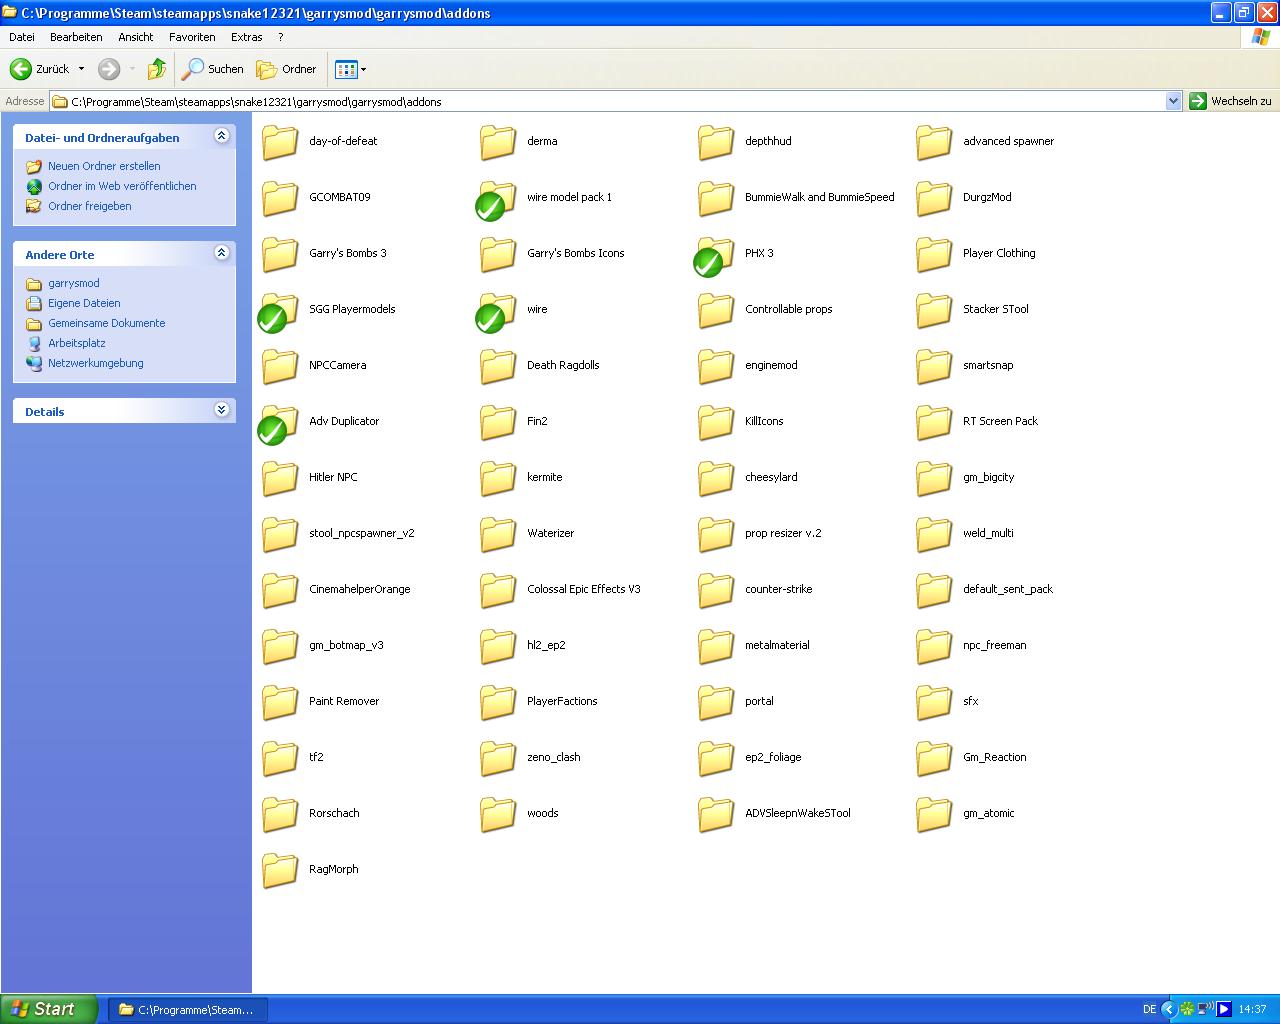This screenshot has height=1024, width=1280.
Task: Open Suchen search from toolbar
Action: [212, 69]
